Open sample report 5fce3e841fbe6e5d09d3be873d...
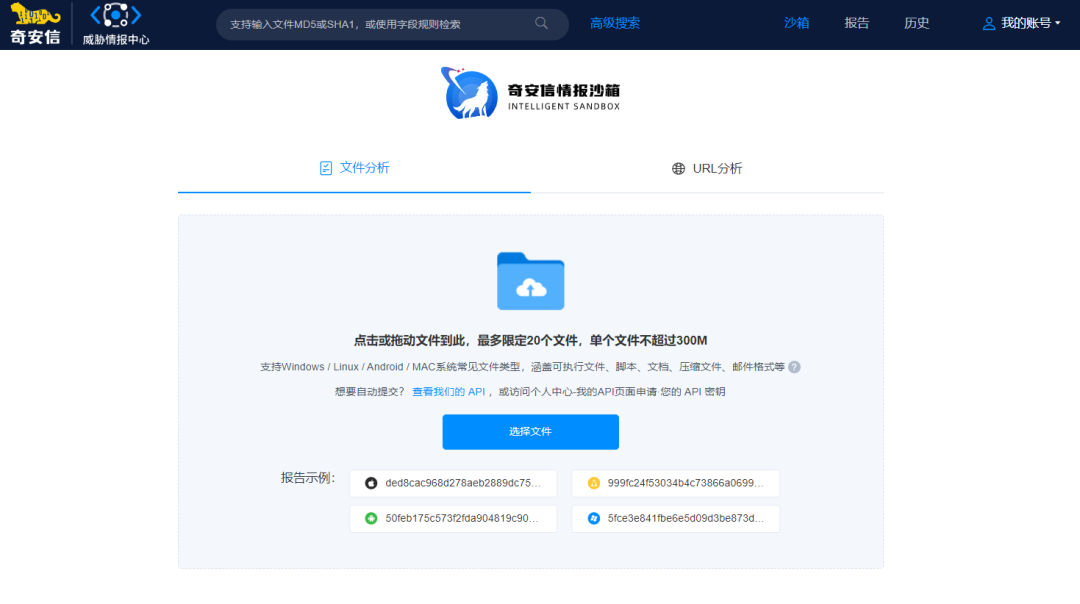Image resolution: width=1080 pixels, height=604 pixels. pos(676,519)
